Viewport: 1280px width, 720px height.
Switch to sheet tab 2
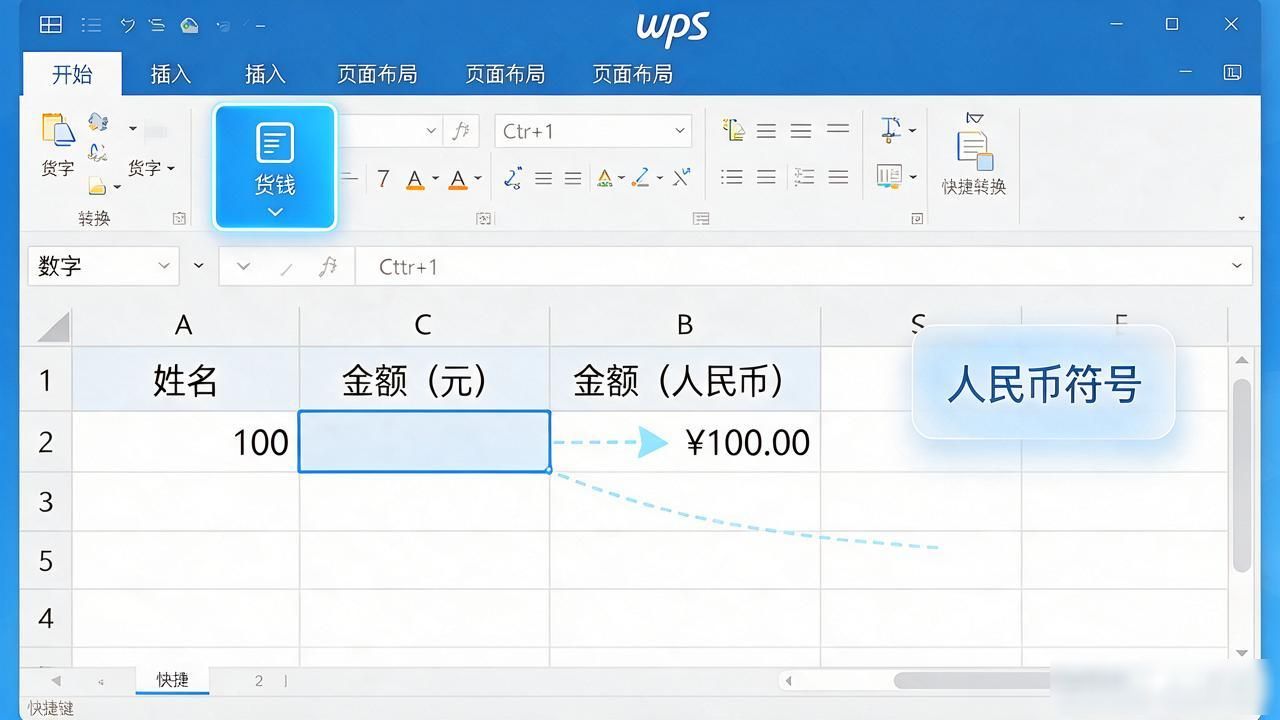click(x=258, y=680)
